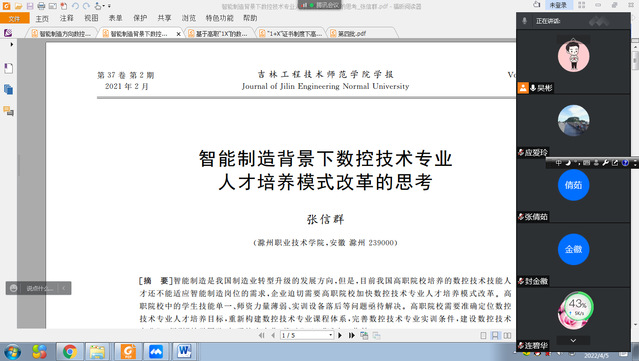
Task: Click the document vertical scrollbar thumb
Action: (x=635, y=60)
